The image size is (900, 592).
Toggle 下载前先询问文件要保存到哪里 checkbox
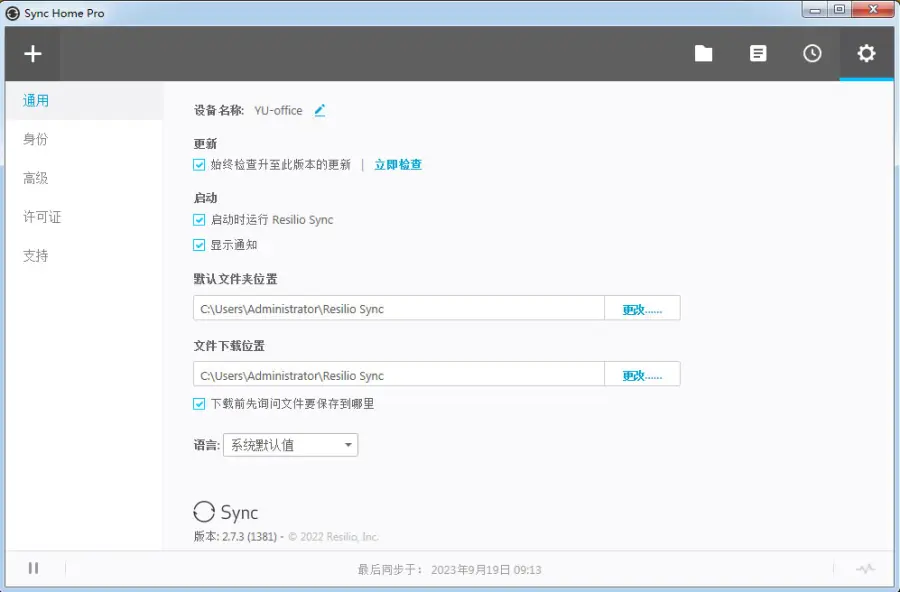point(199,404)
